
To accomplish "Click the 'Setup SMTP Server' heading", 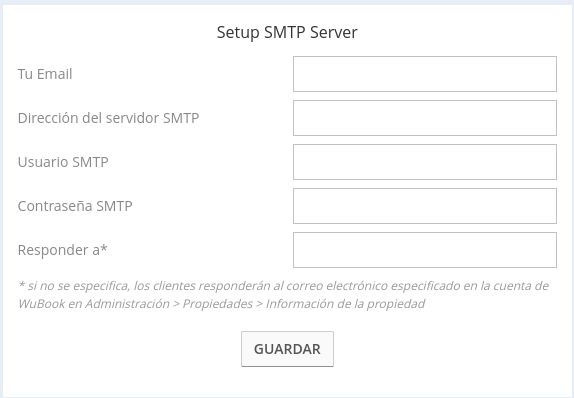I will coord(287,32).
